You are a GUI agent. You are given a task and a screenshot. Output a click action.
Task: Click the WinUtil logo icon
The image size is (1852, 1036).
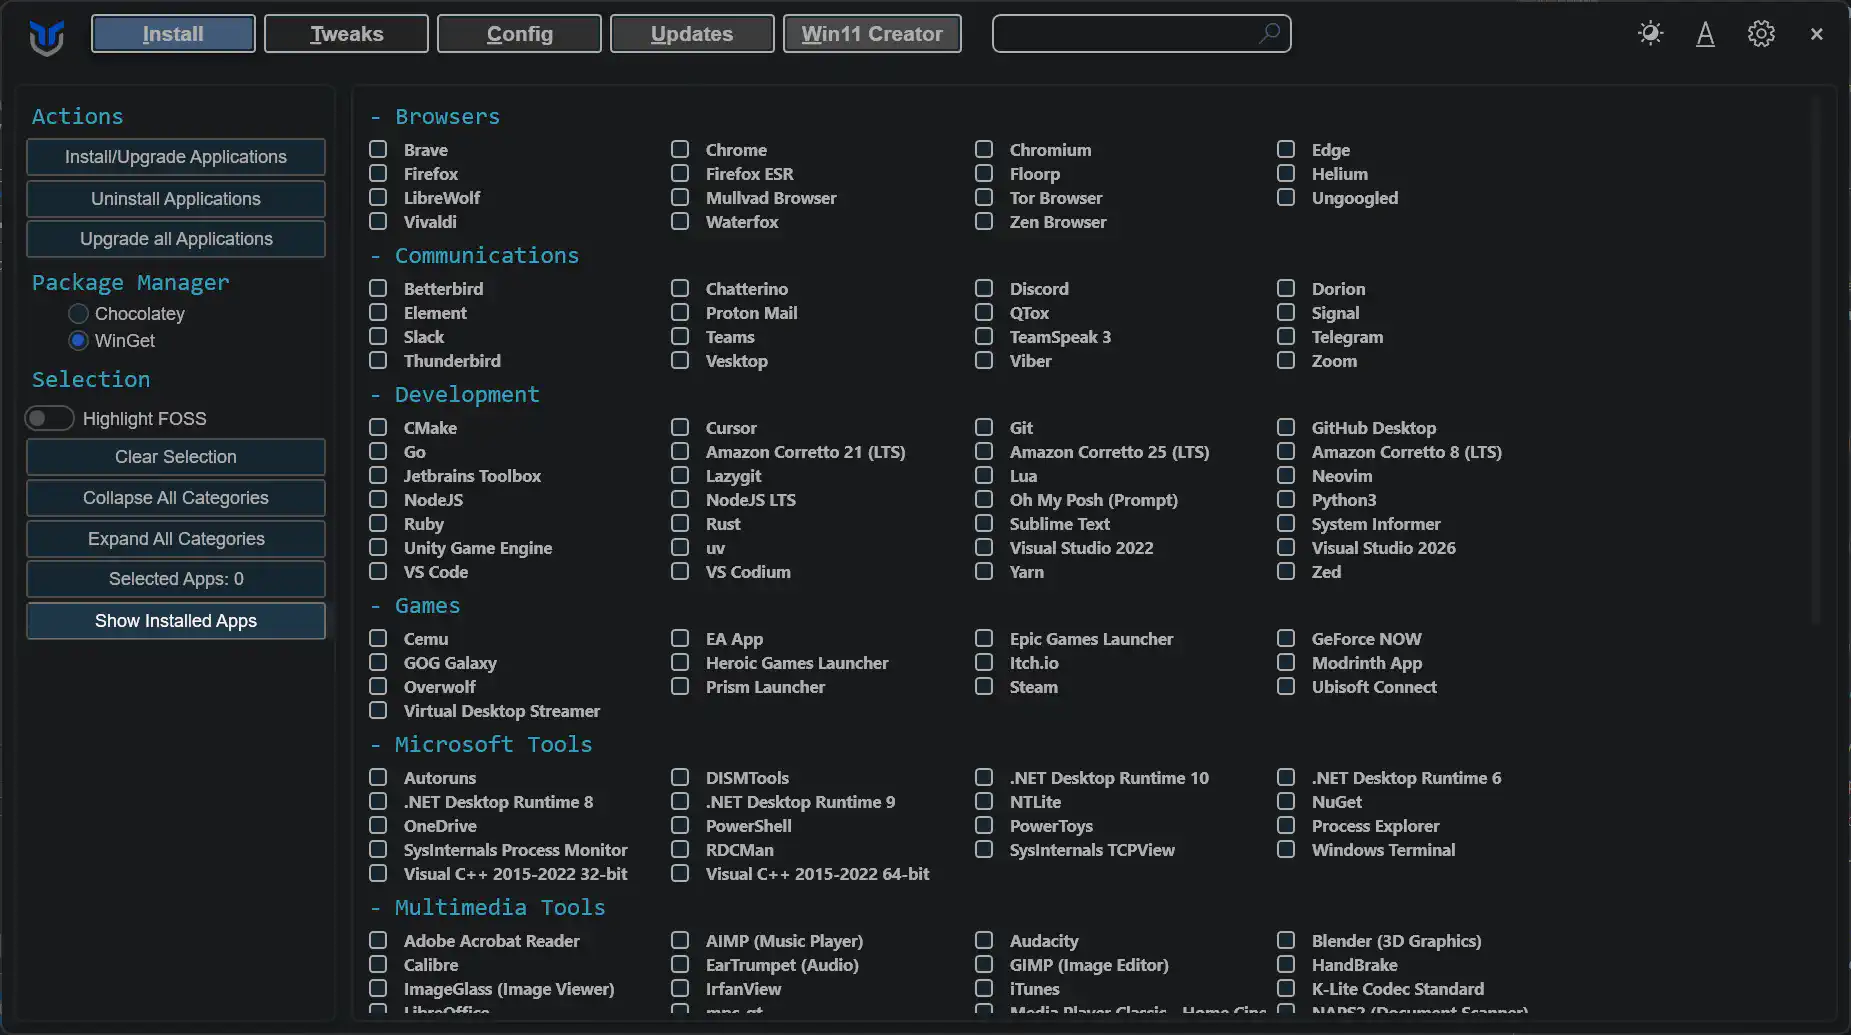[46, 37]
